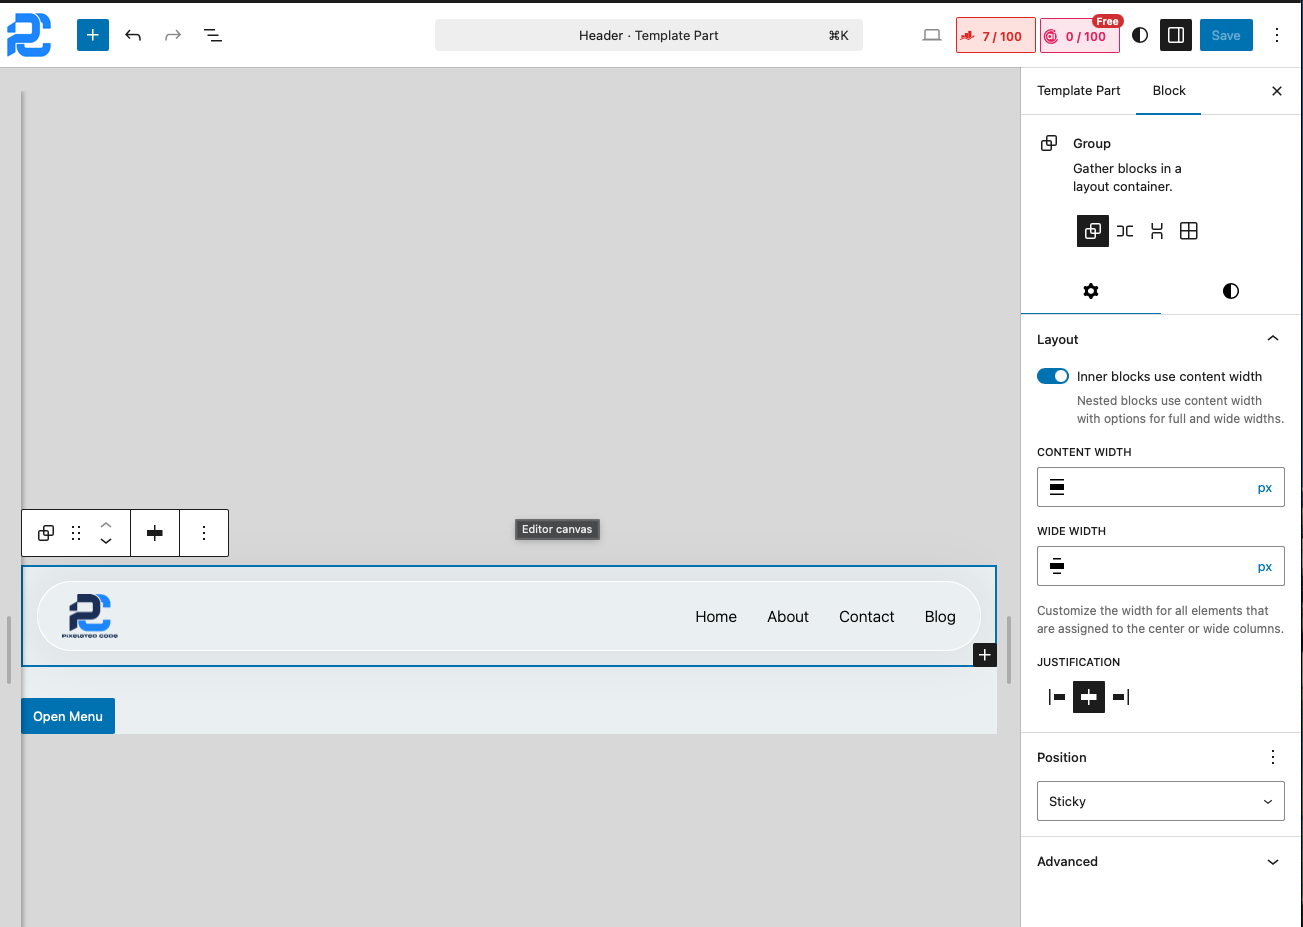The width and height of the screenshot is (1303, 927).
Task: Open the block inserter plus button
Action: tap(93, 35)
